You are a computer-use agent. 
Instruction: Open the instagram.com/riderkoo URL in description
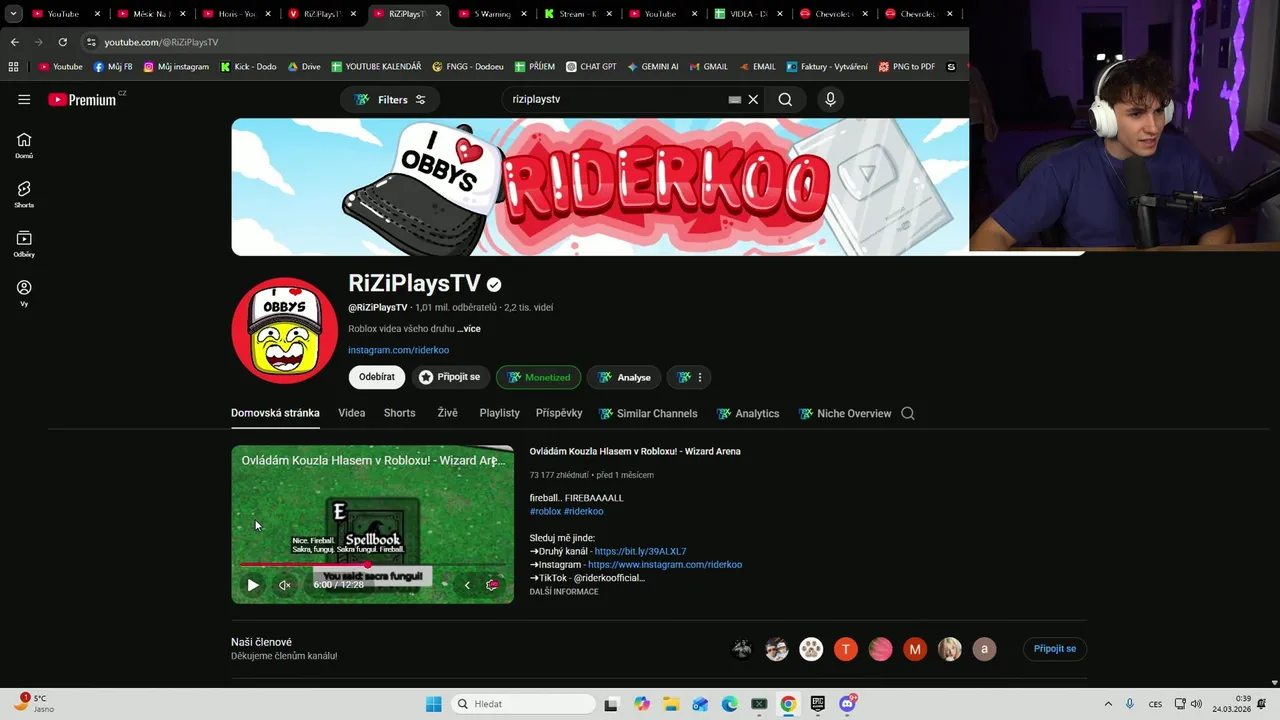665,564
